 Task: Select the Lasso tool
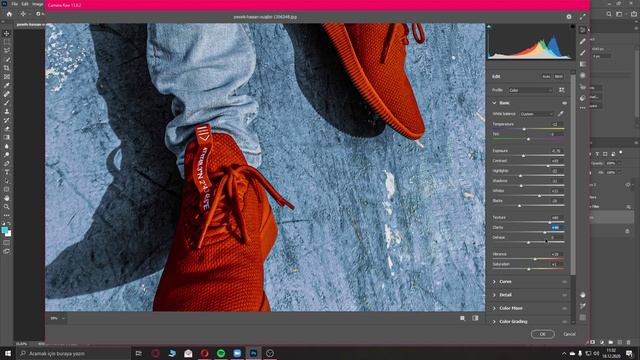pos(7,50)
